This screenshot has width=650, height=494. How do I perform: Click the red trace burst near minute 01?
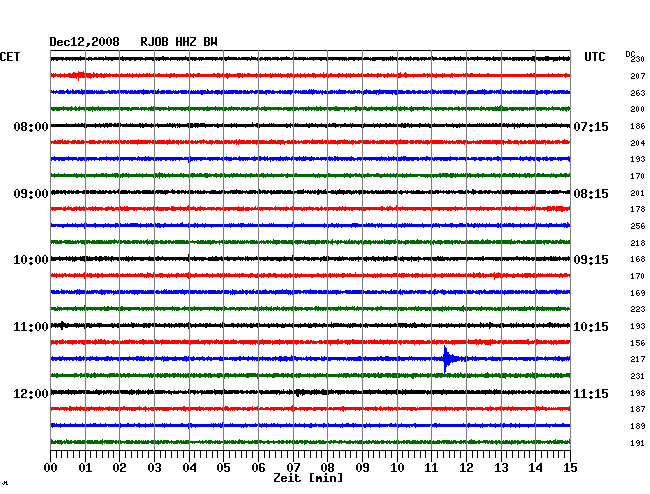pos(78,75)
